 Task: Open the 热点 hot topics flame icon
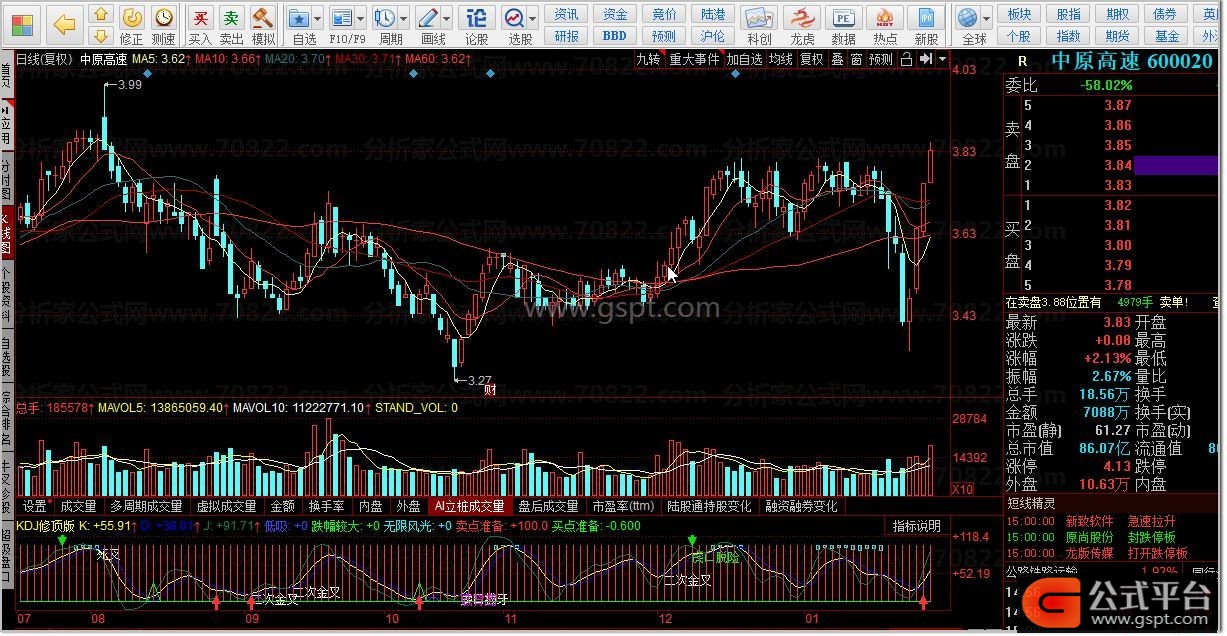(884, 17)
